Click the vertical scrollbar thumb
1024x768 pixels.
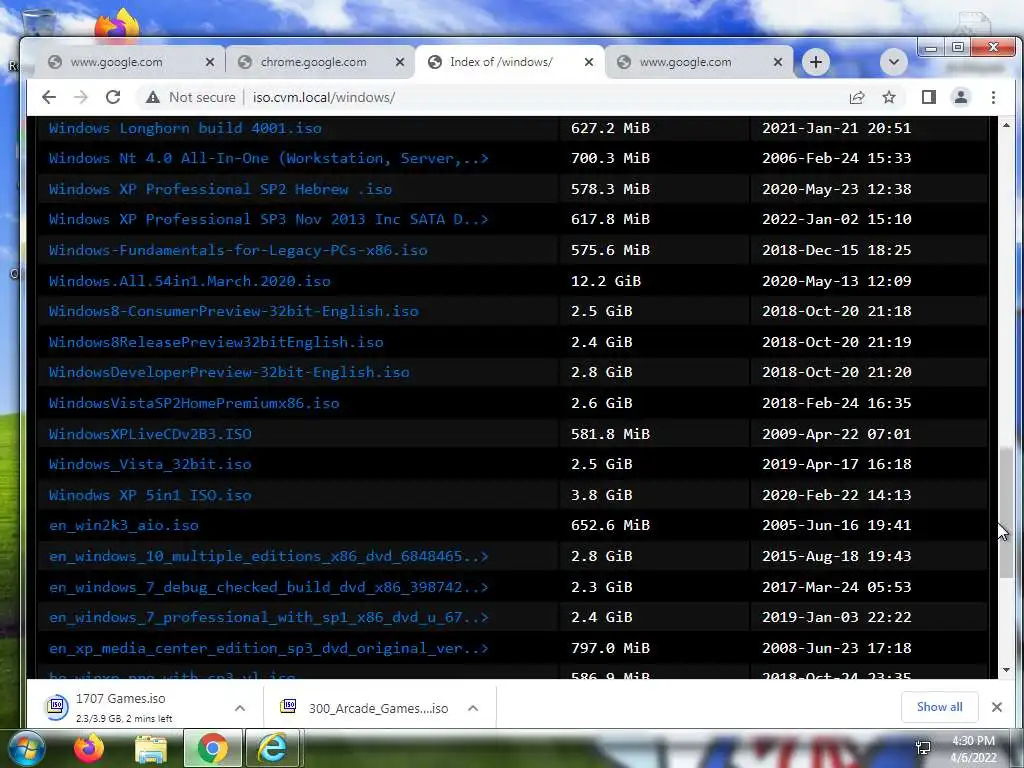pyautogui.click(x=1006, y=512)
